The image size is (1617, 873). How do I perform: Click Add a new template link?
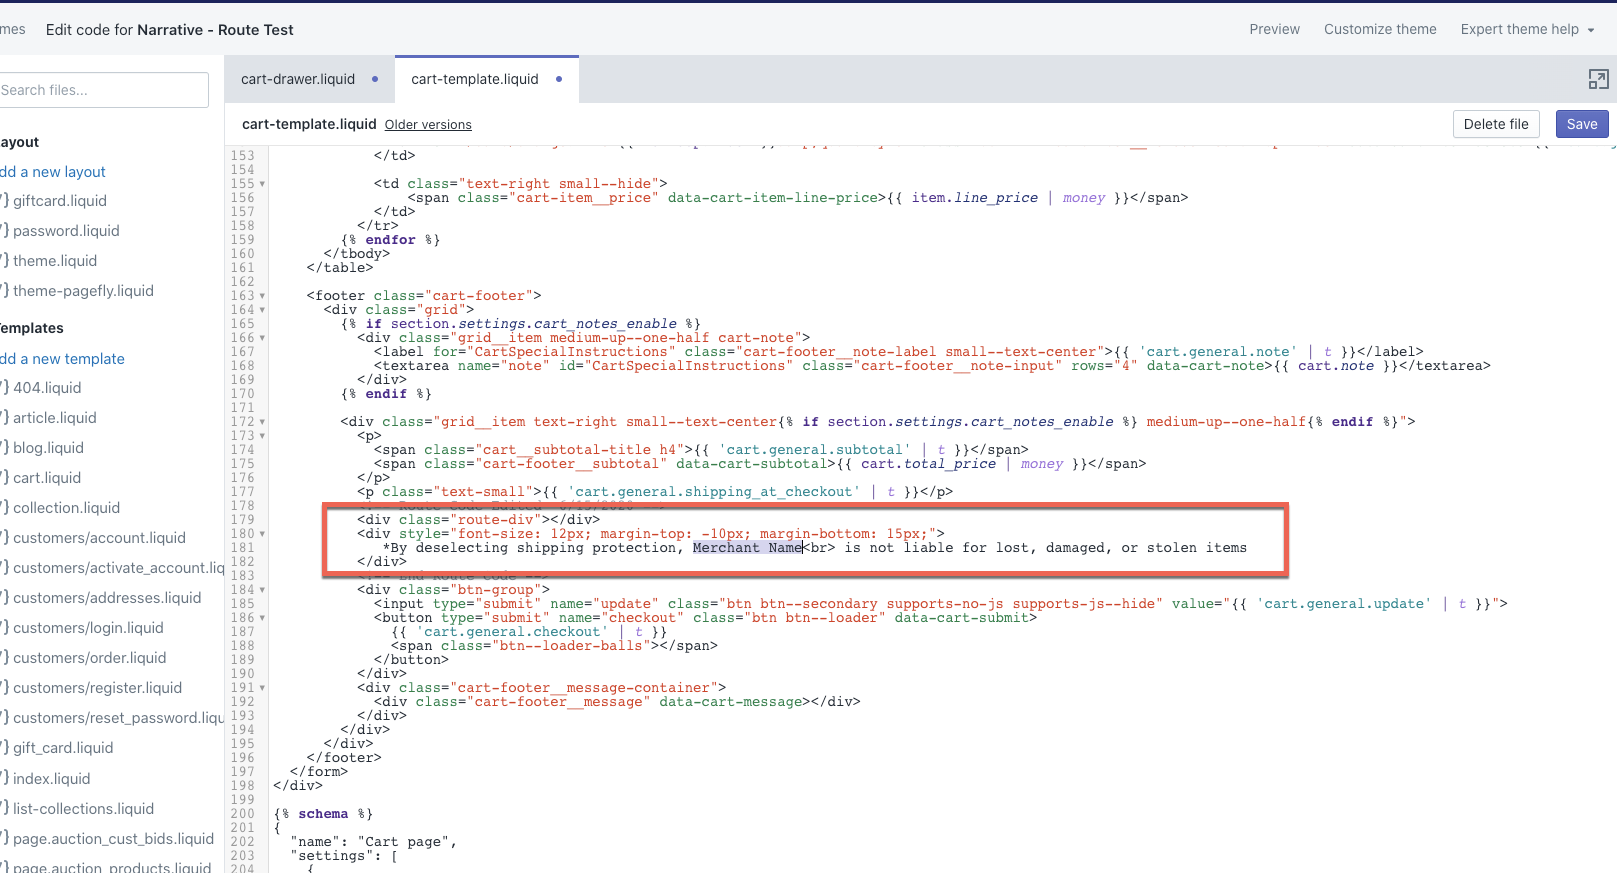pos(62,359)
